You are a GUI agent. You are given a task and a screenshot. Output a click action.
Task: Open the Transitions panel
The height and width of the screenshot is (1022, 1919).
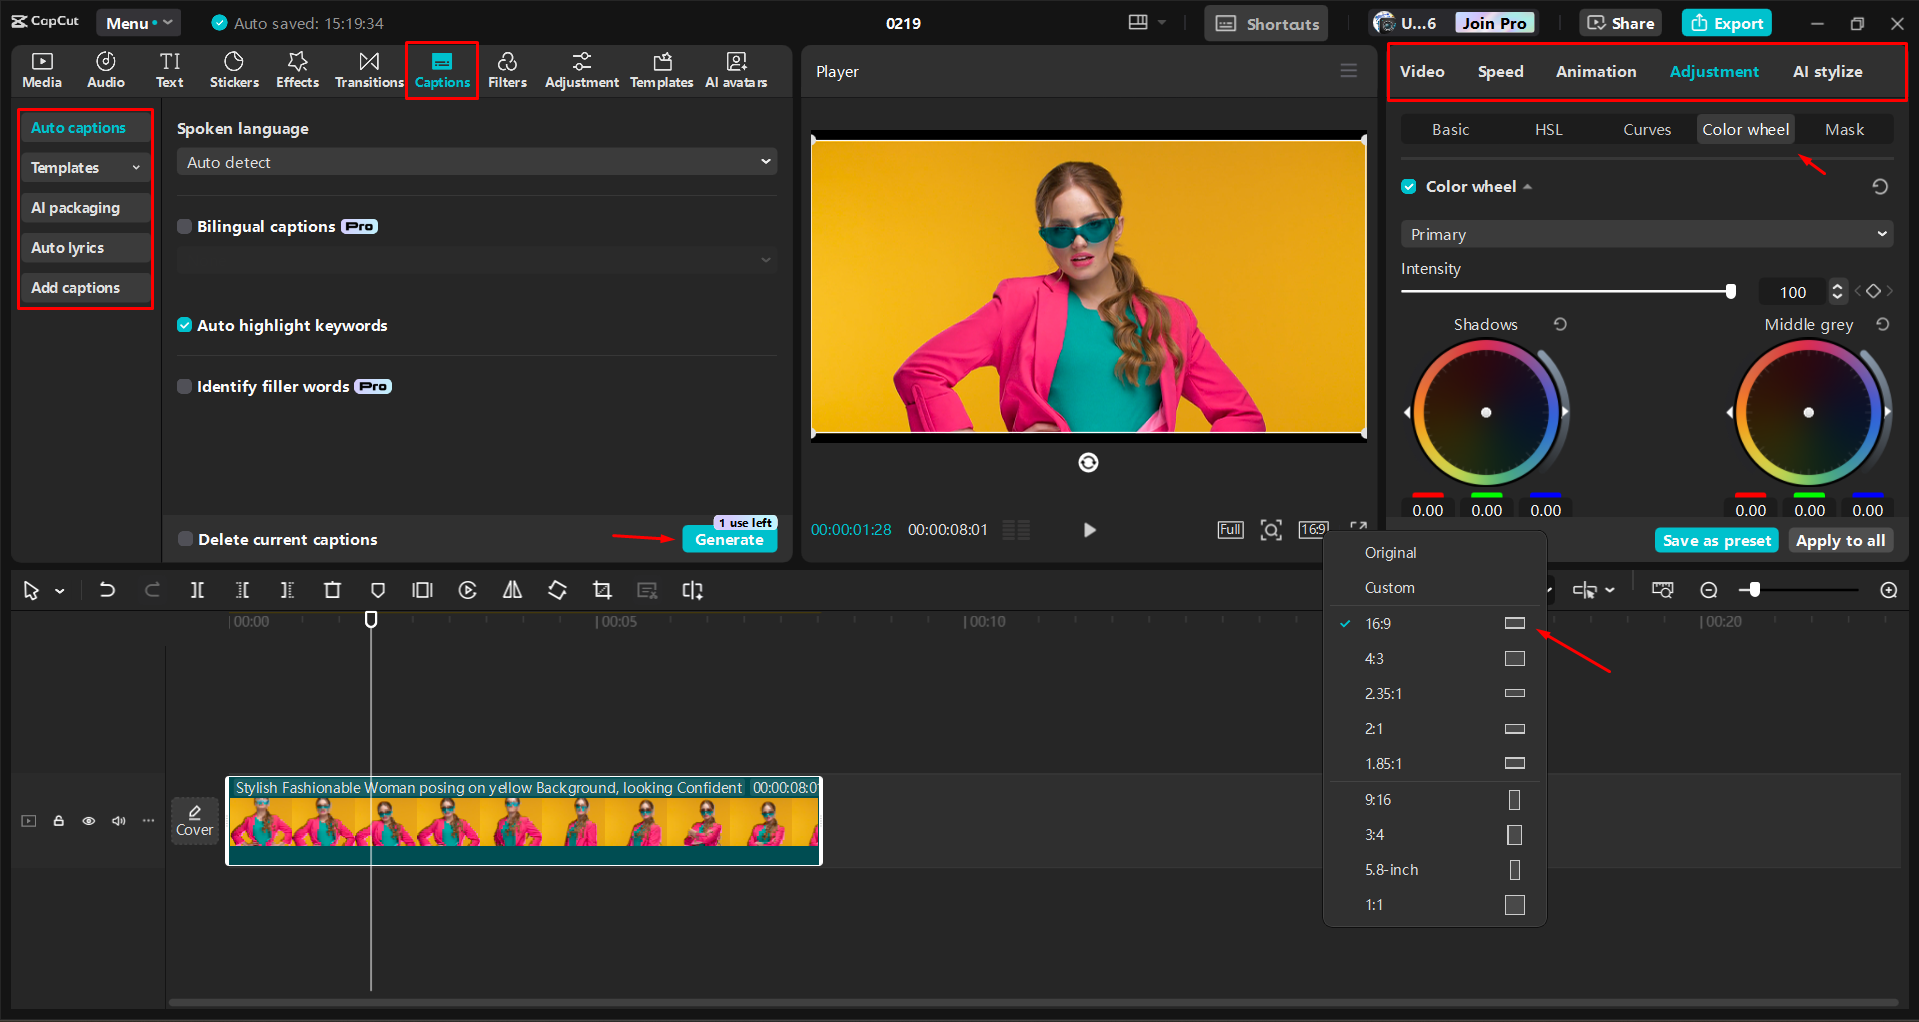click(x=369, y=70)
